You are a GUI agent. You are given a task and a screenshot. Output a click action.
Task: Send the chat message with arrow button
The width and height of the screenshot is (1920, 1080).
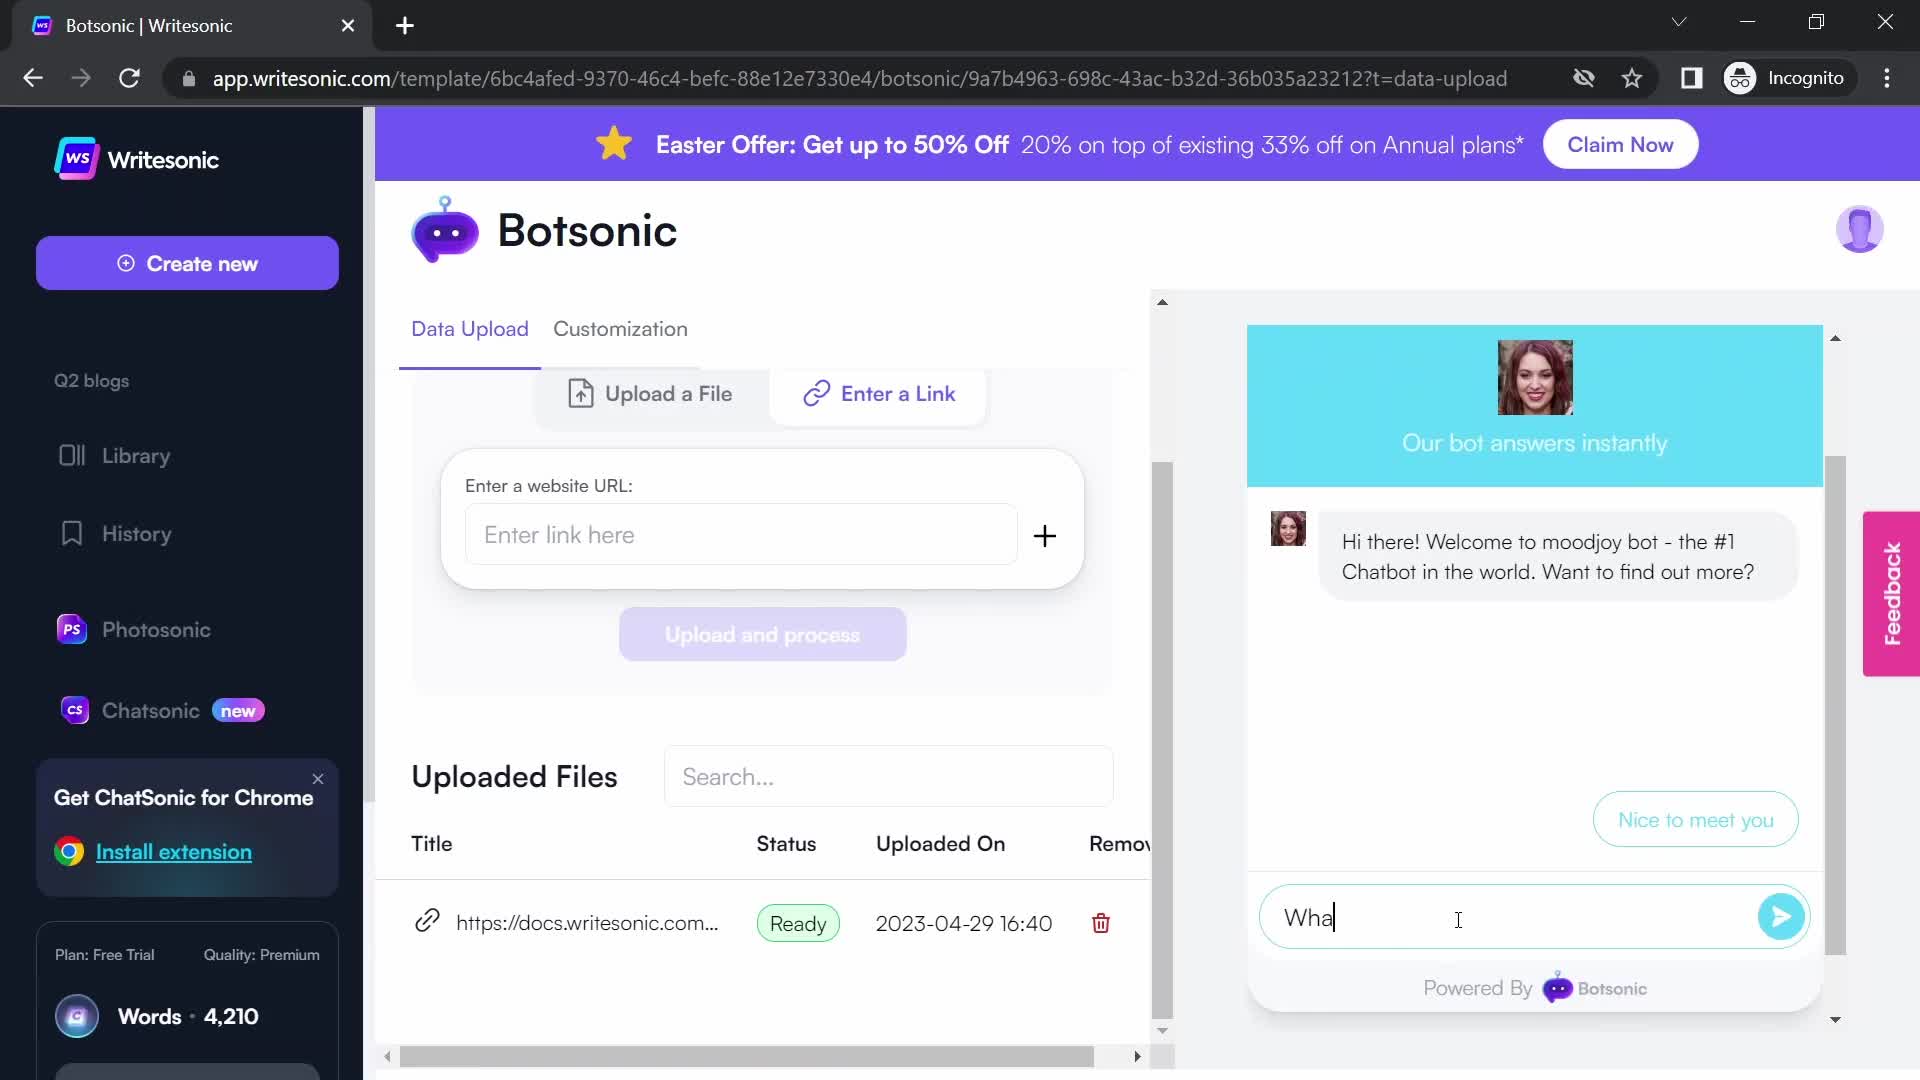(x=1781, y=916)
